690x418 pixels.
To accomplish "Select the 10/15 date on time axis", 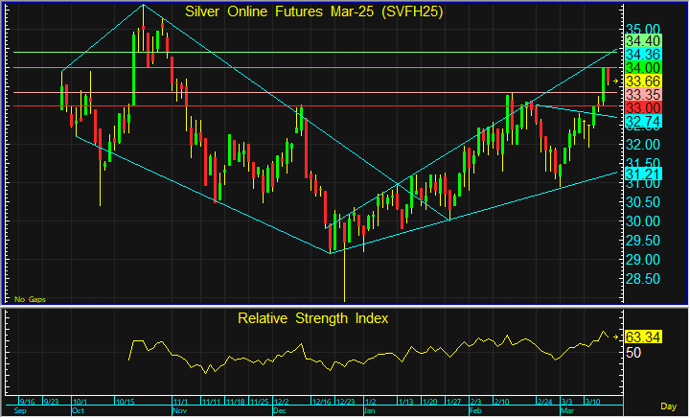I will click(x=127, y=401).
